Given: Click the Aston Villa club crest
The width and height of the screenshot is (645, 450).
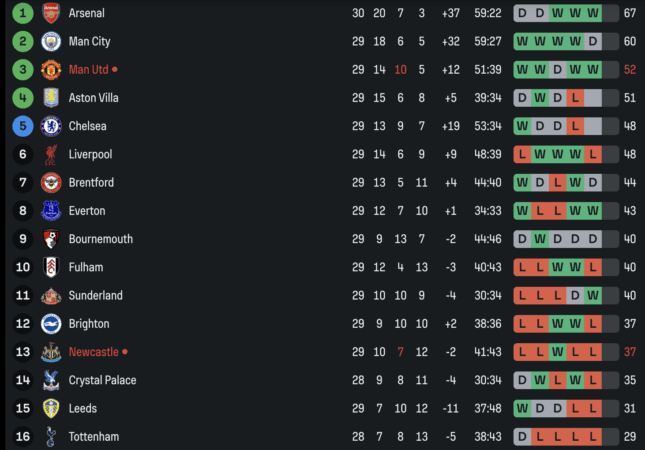Looking at the screenshot, I should point(51,98).
